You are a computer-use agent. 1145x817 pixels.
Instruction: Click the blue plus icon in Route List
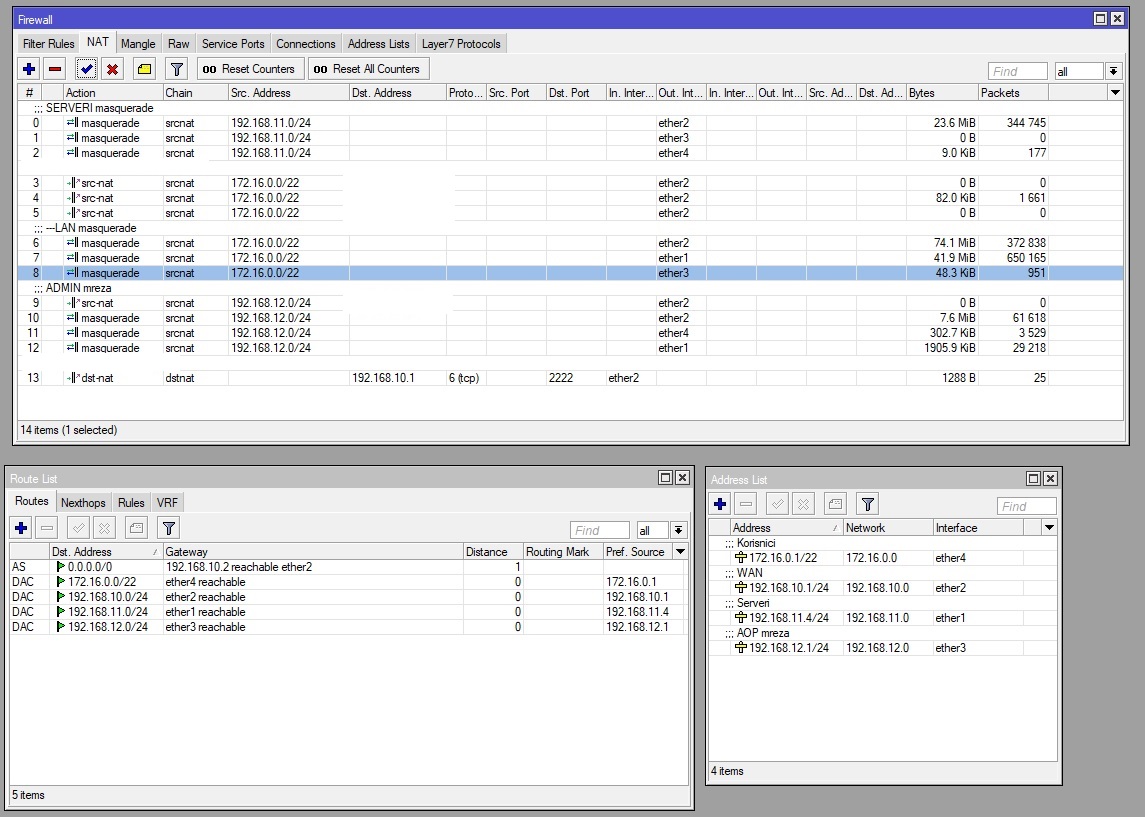click(x=21, y=528)
